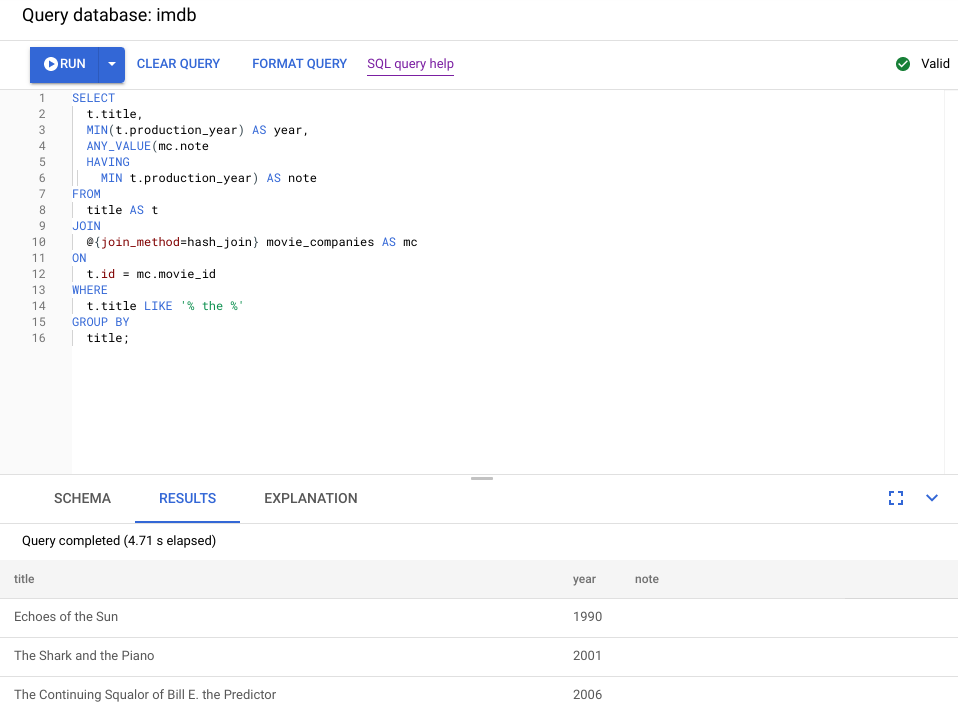Click the pane divider drag handle
The height and width of the screenshot is (709, 958).
coord(481,478)
